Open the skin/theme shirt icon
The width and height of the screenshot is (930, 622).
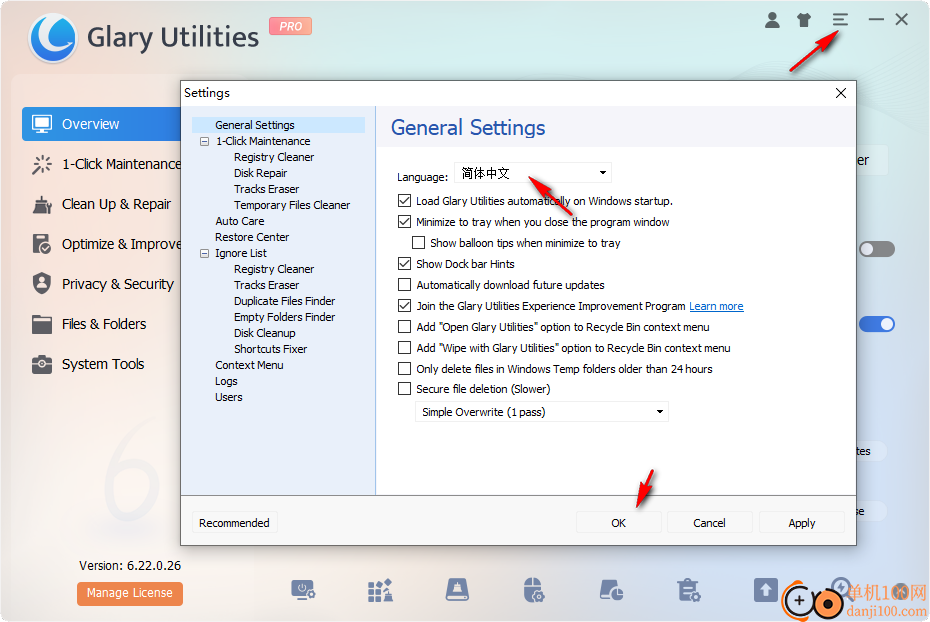click(804, 20)
